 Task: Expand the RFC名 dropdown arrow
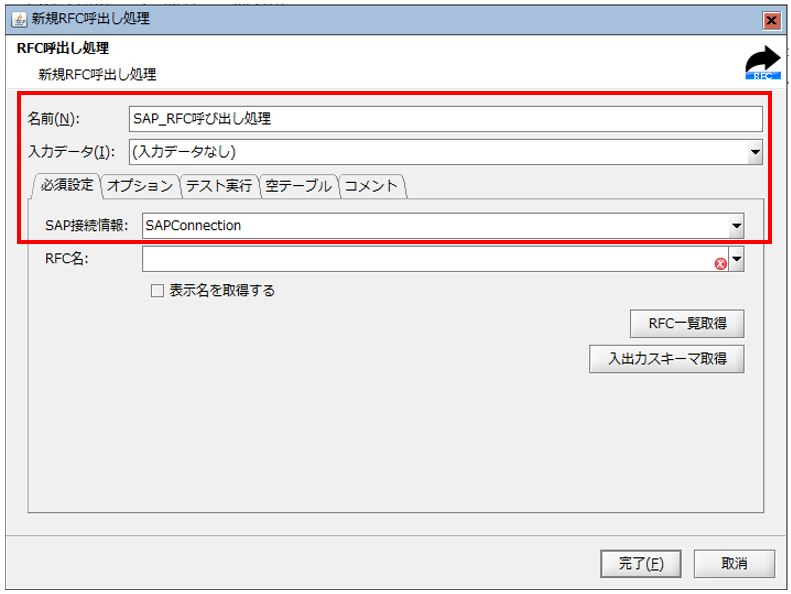pos(737,260)
